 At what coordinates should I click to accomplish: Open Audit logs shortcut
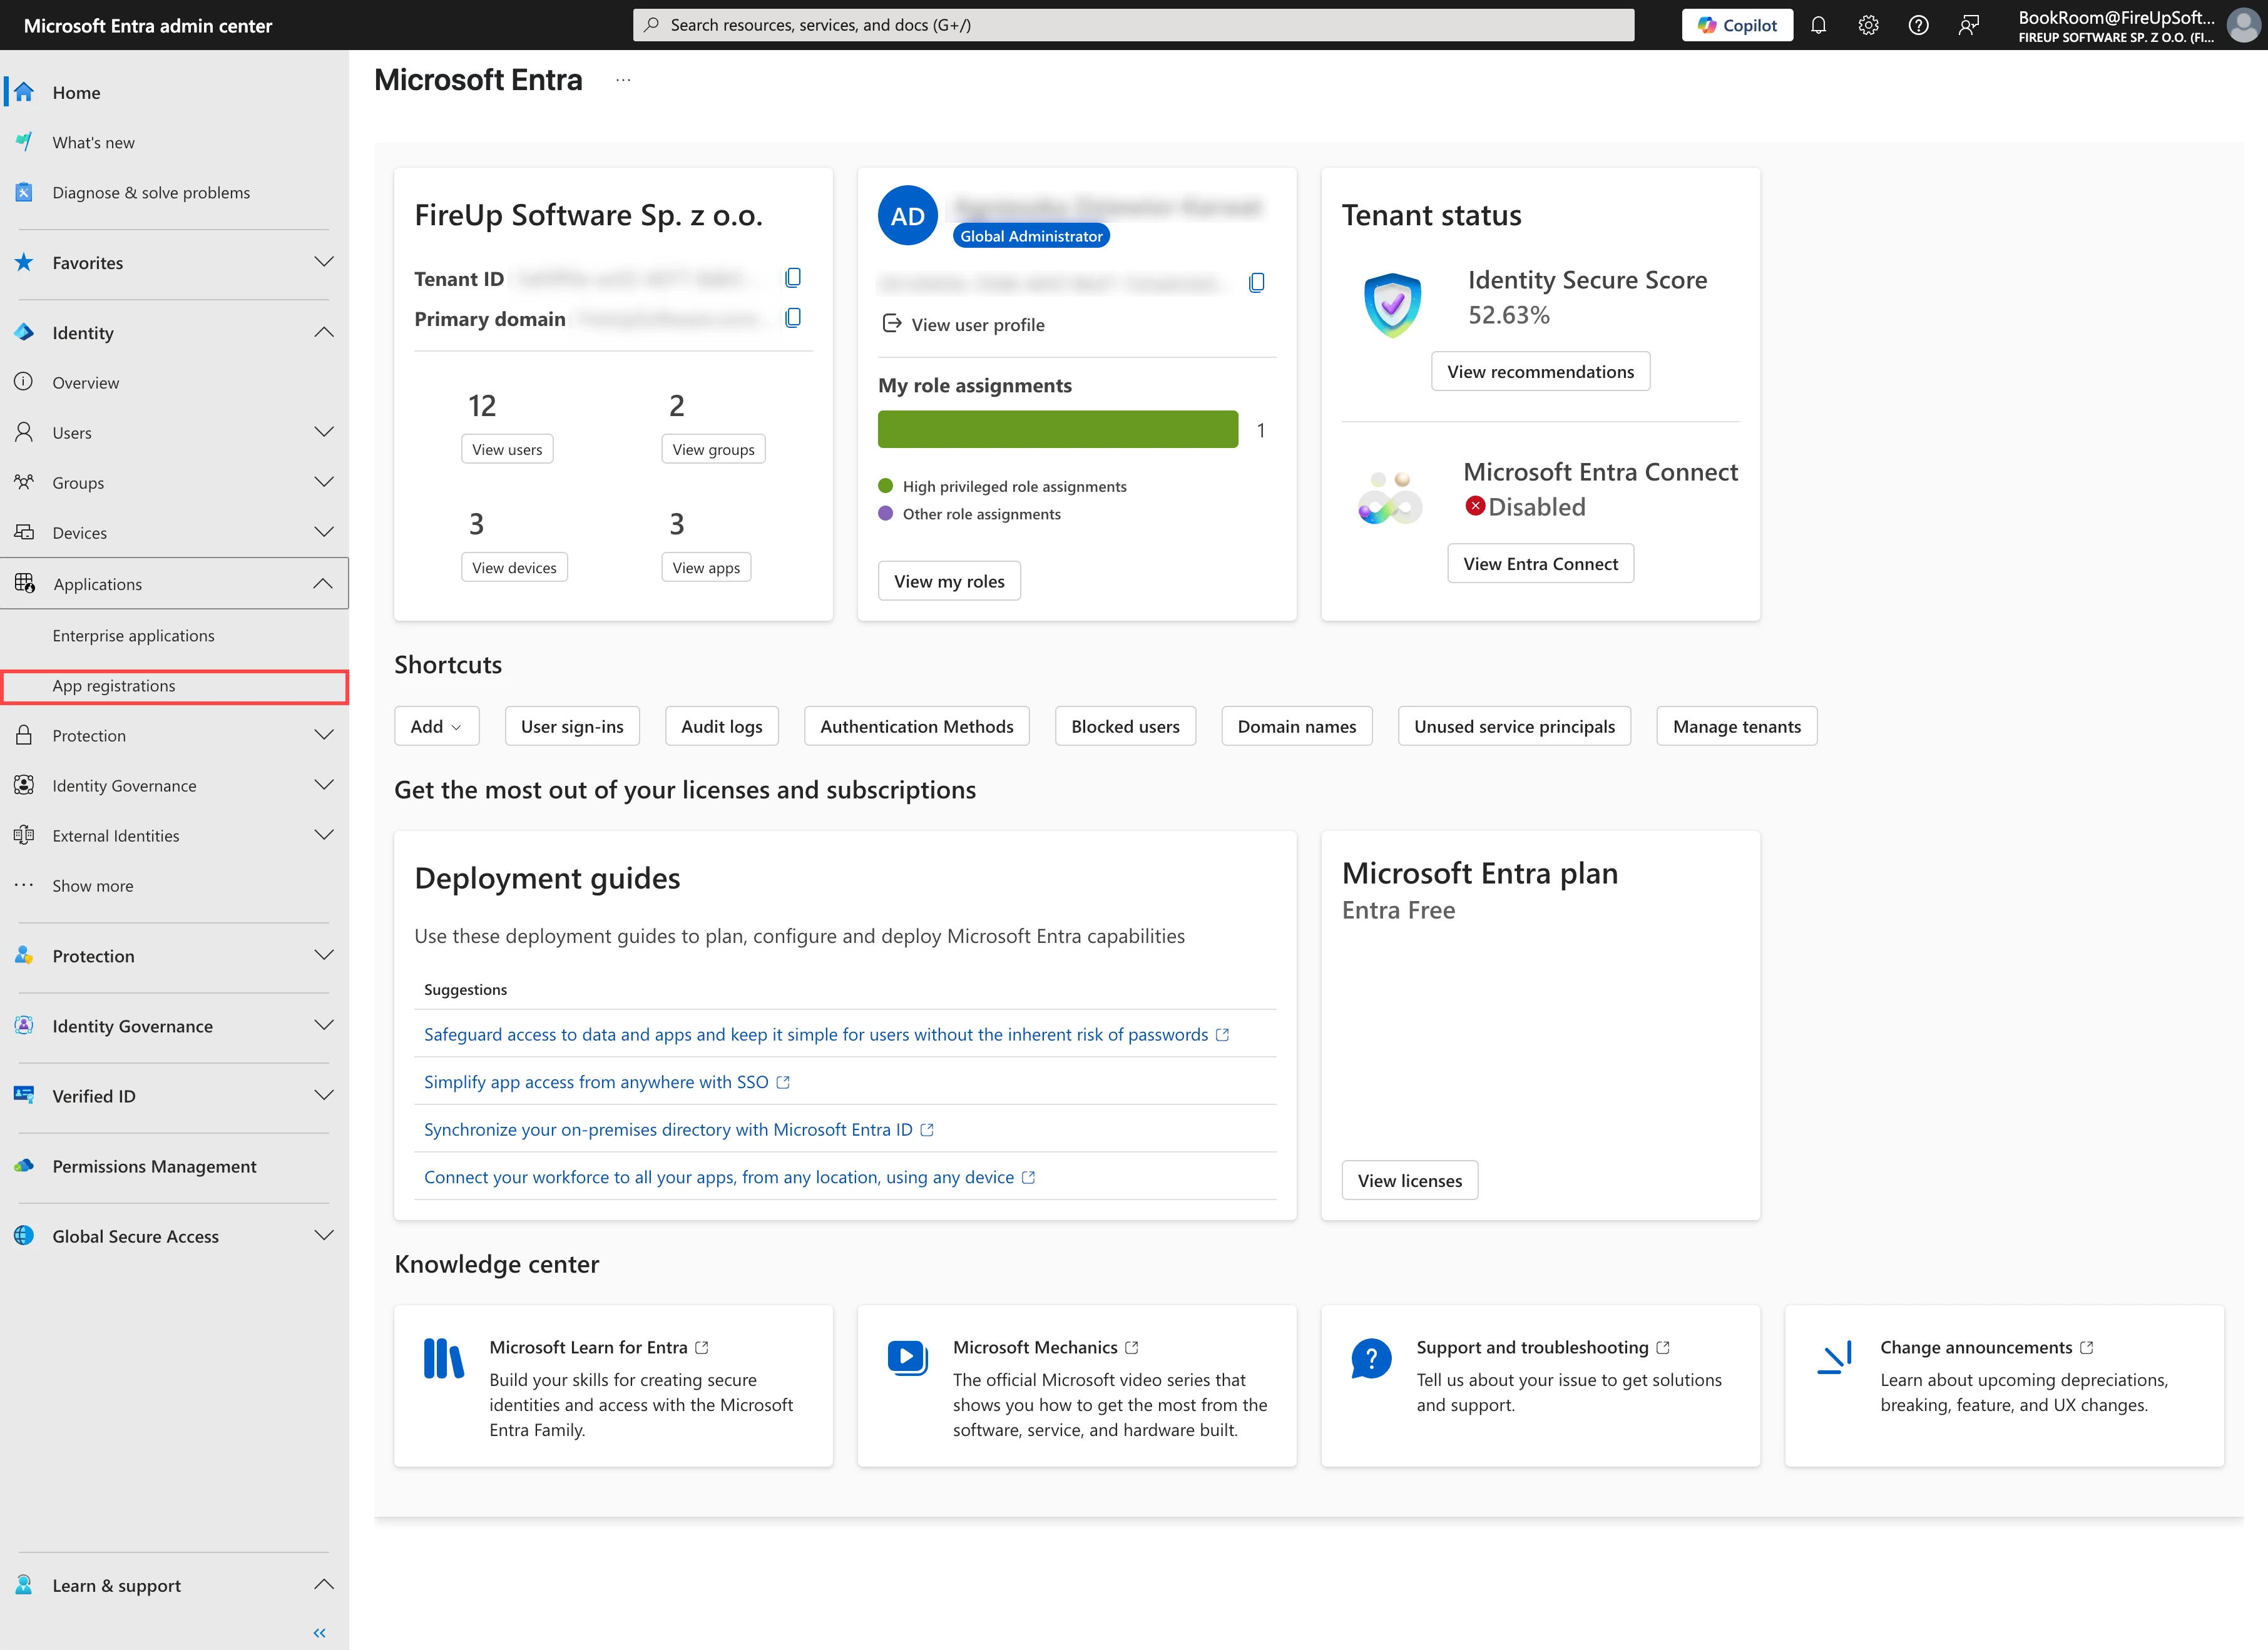(721, 726)
